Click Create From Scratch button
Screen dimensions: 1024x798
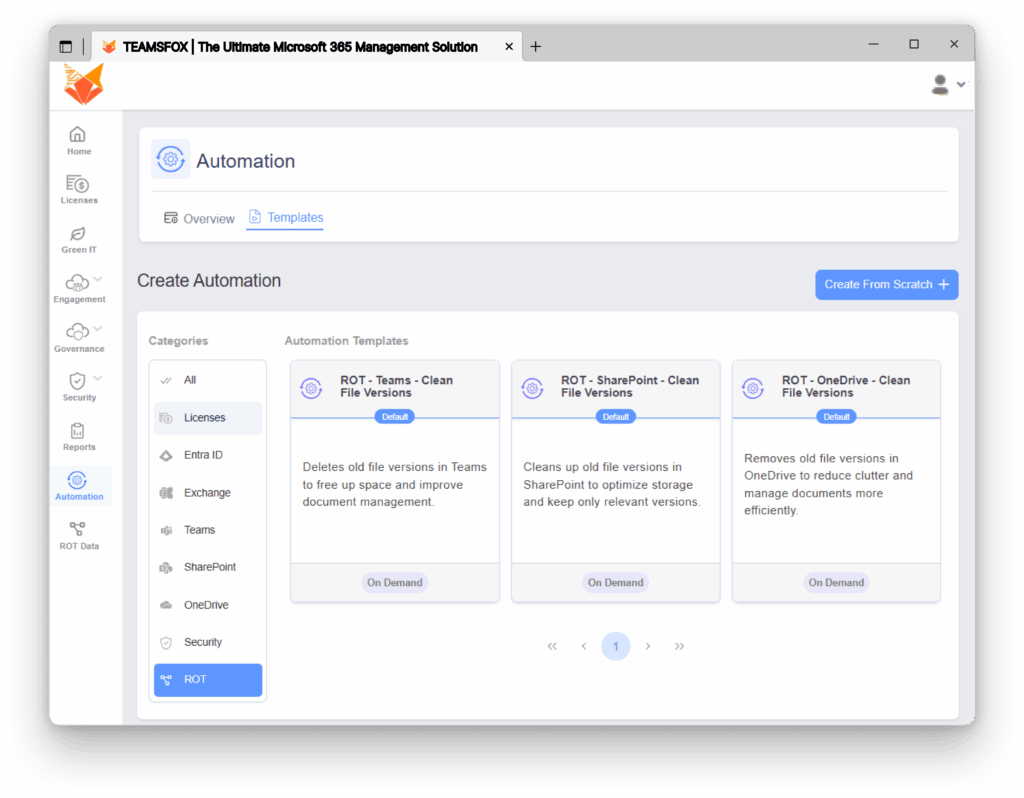886,285
